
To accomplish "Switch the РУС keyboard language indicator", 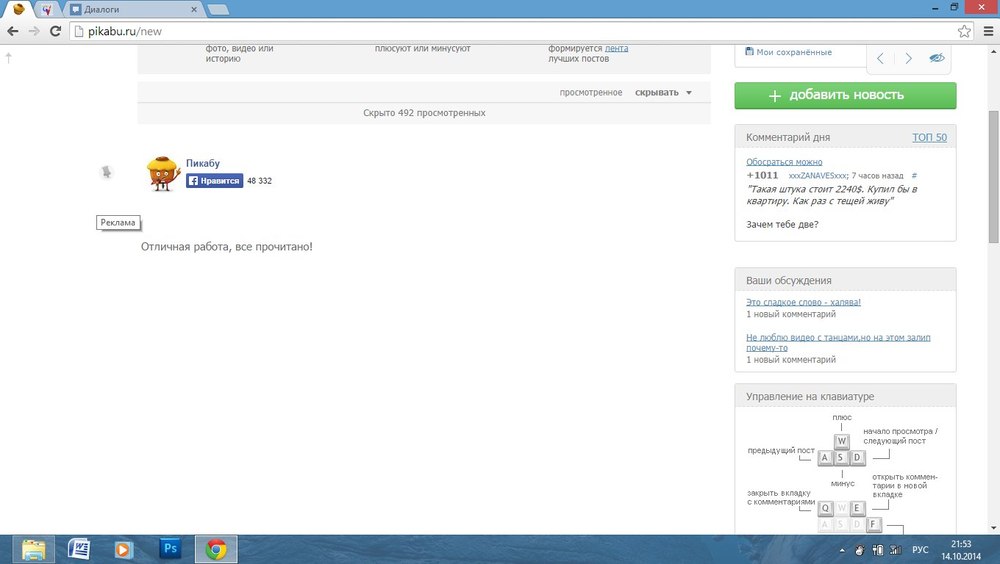I will click(x=920, y=550).
